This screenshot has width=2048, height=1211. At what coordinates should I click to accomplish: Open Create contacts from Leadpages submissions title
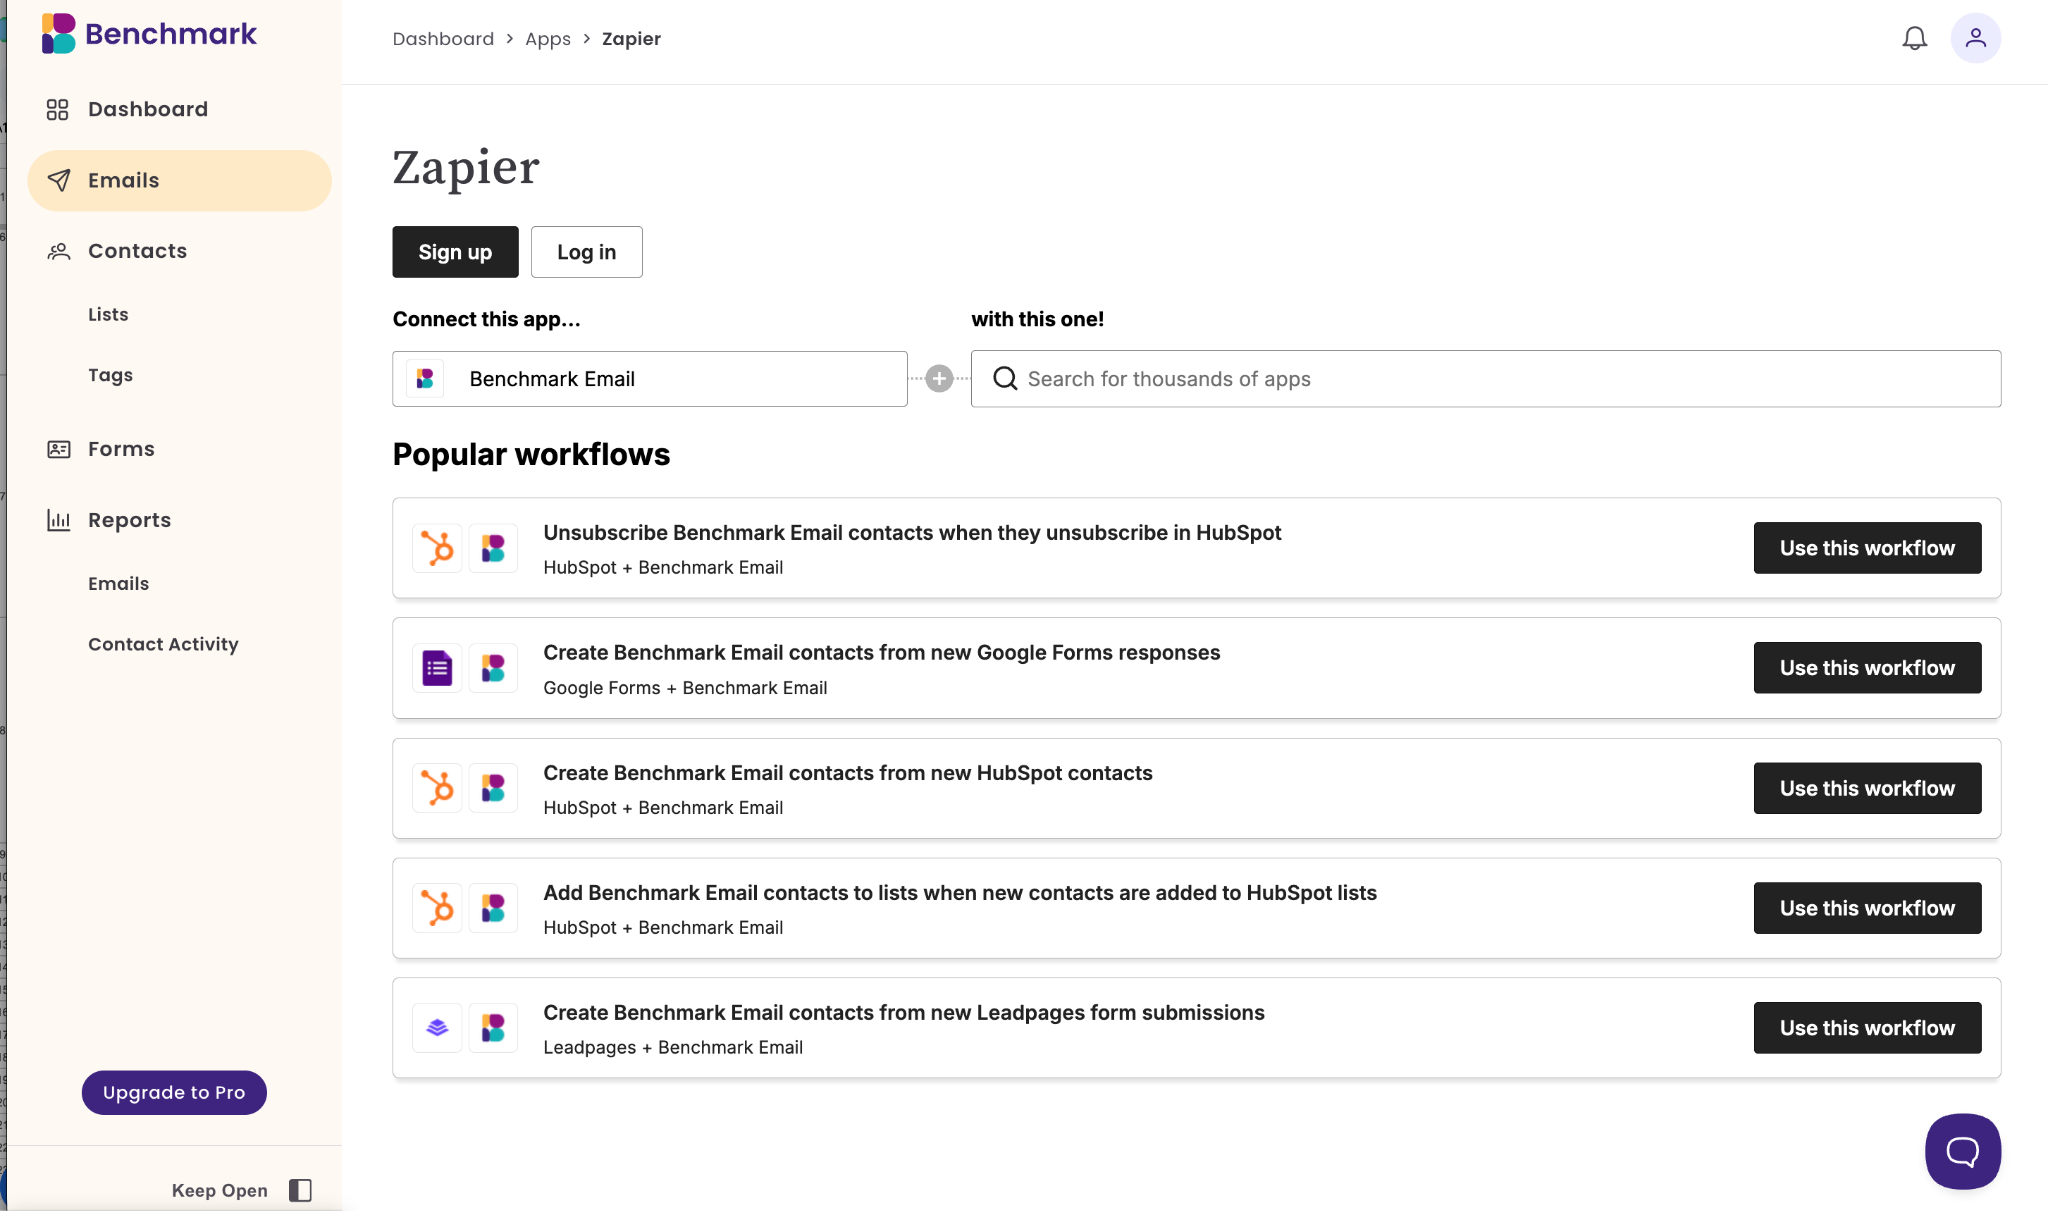coord(904,1013)
